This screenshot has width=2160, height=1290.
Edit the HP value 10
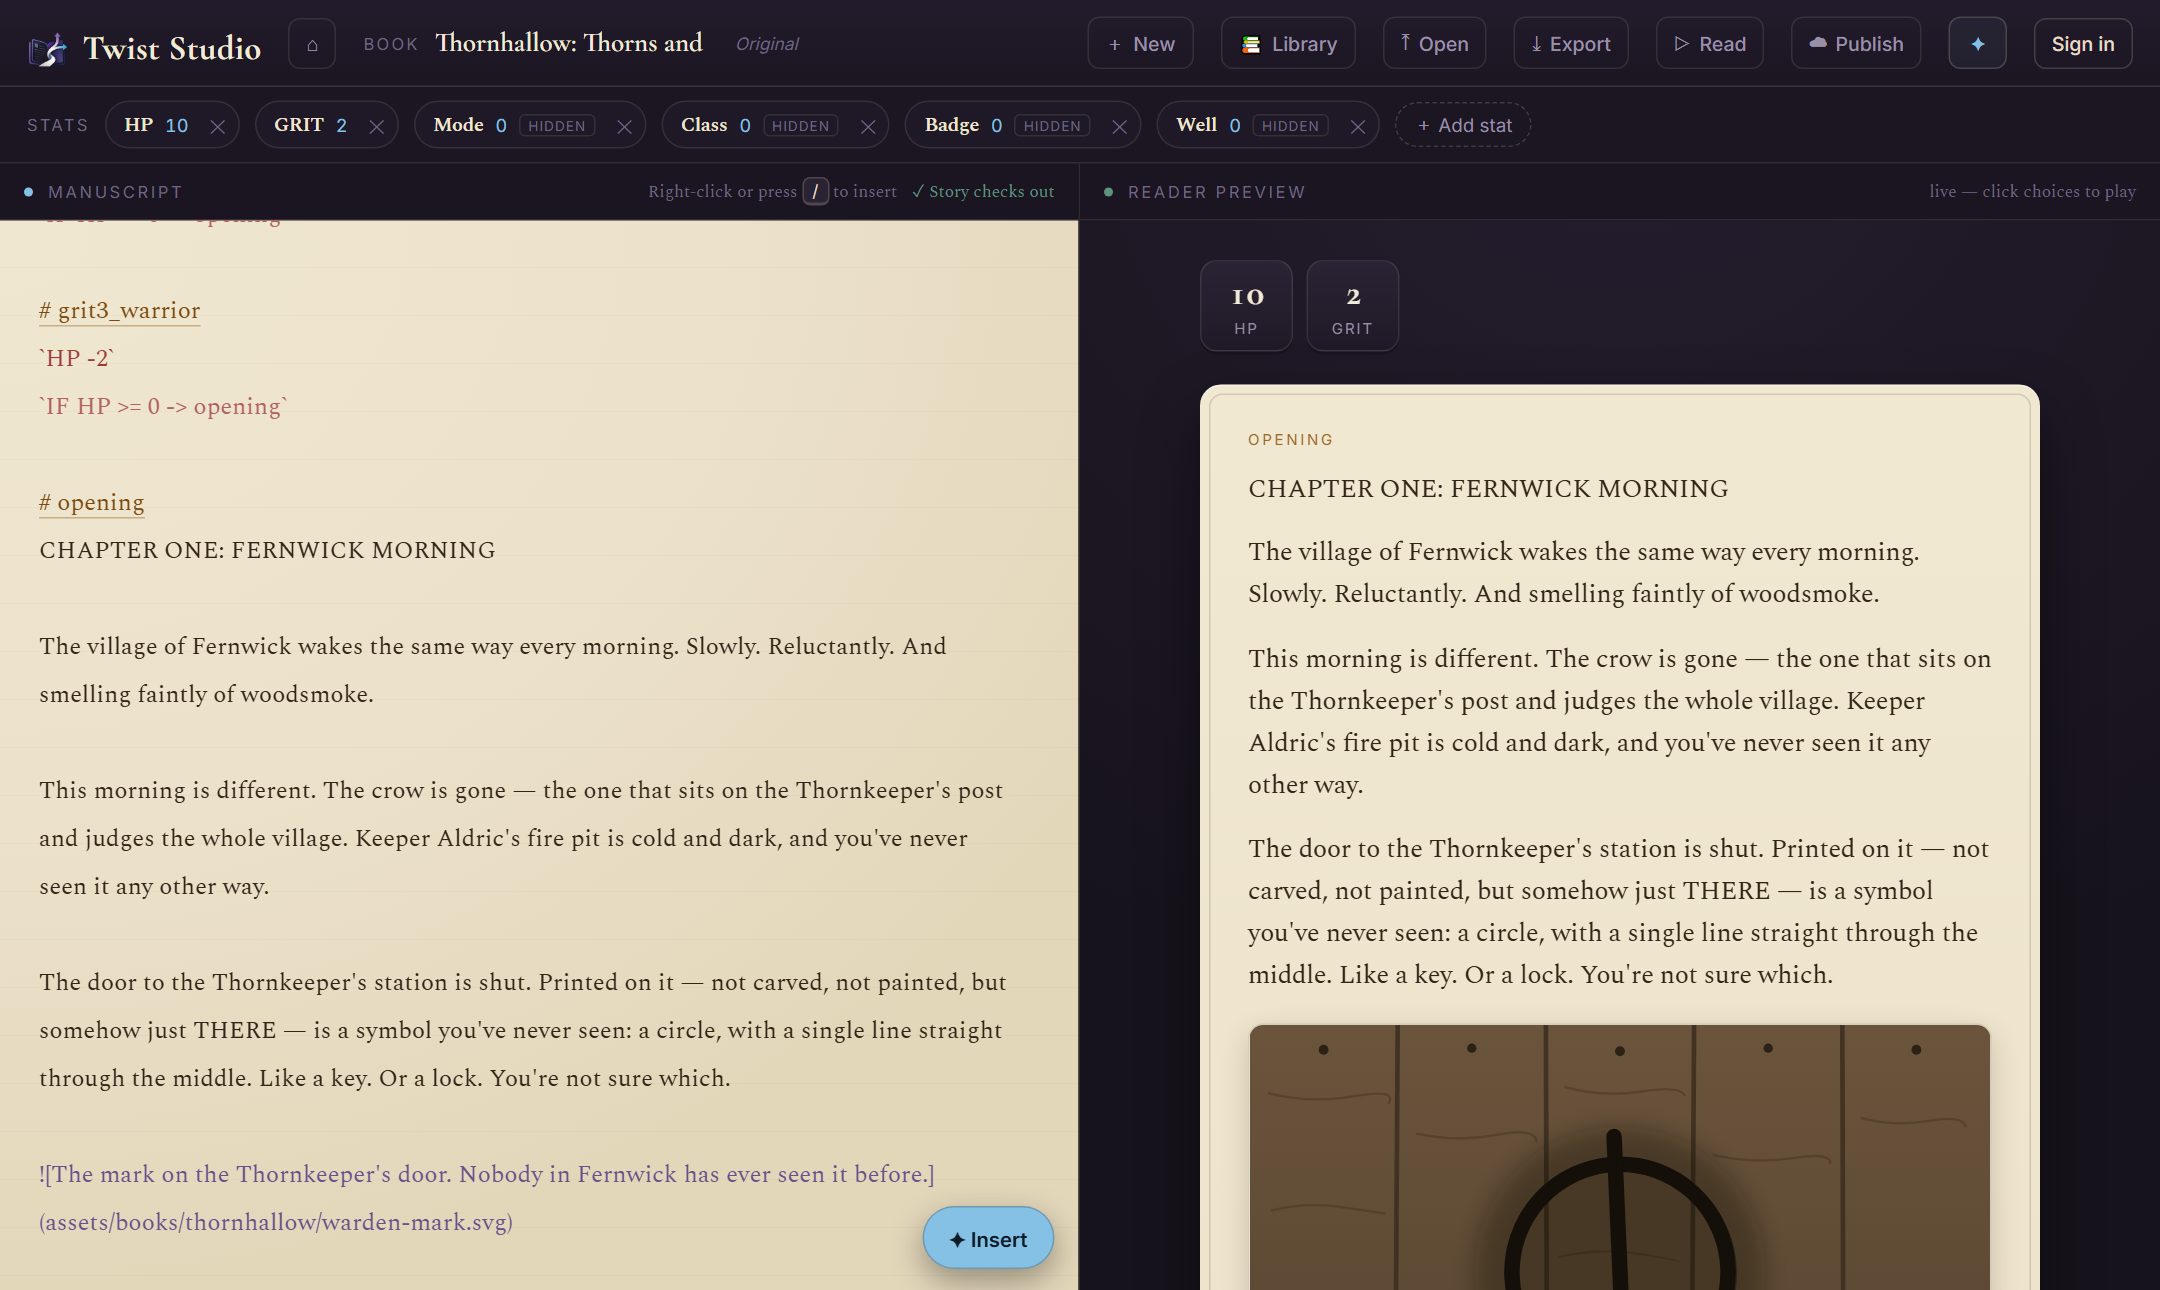tap(177, 125)
